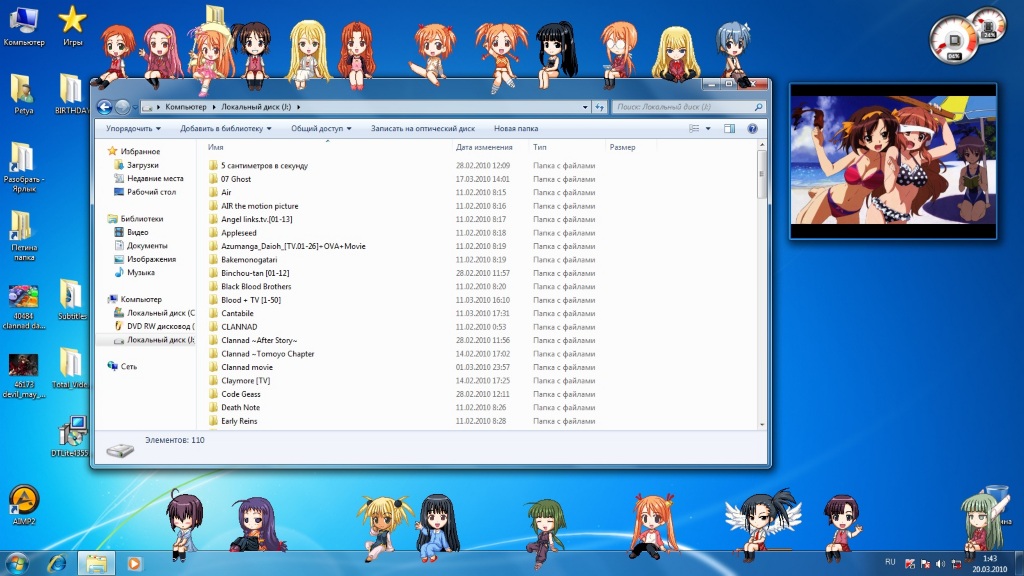The width and height of the screenshot is (1024, 576).
Task: Sort by Дата изменения column header
Action: point(484,148)
